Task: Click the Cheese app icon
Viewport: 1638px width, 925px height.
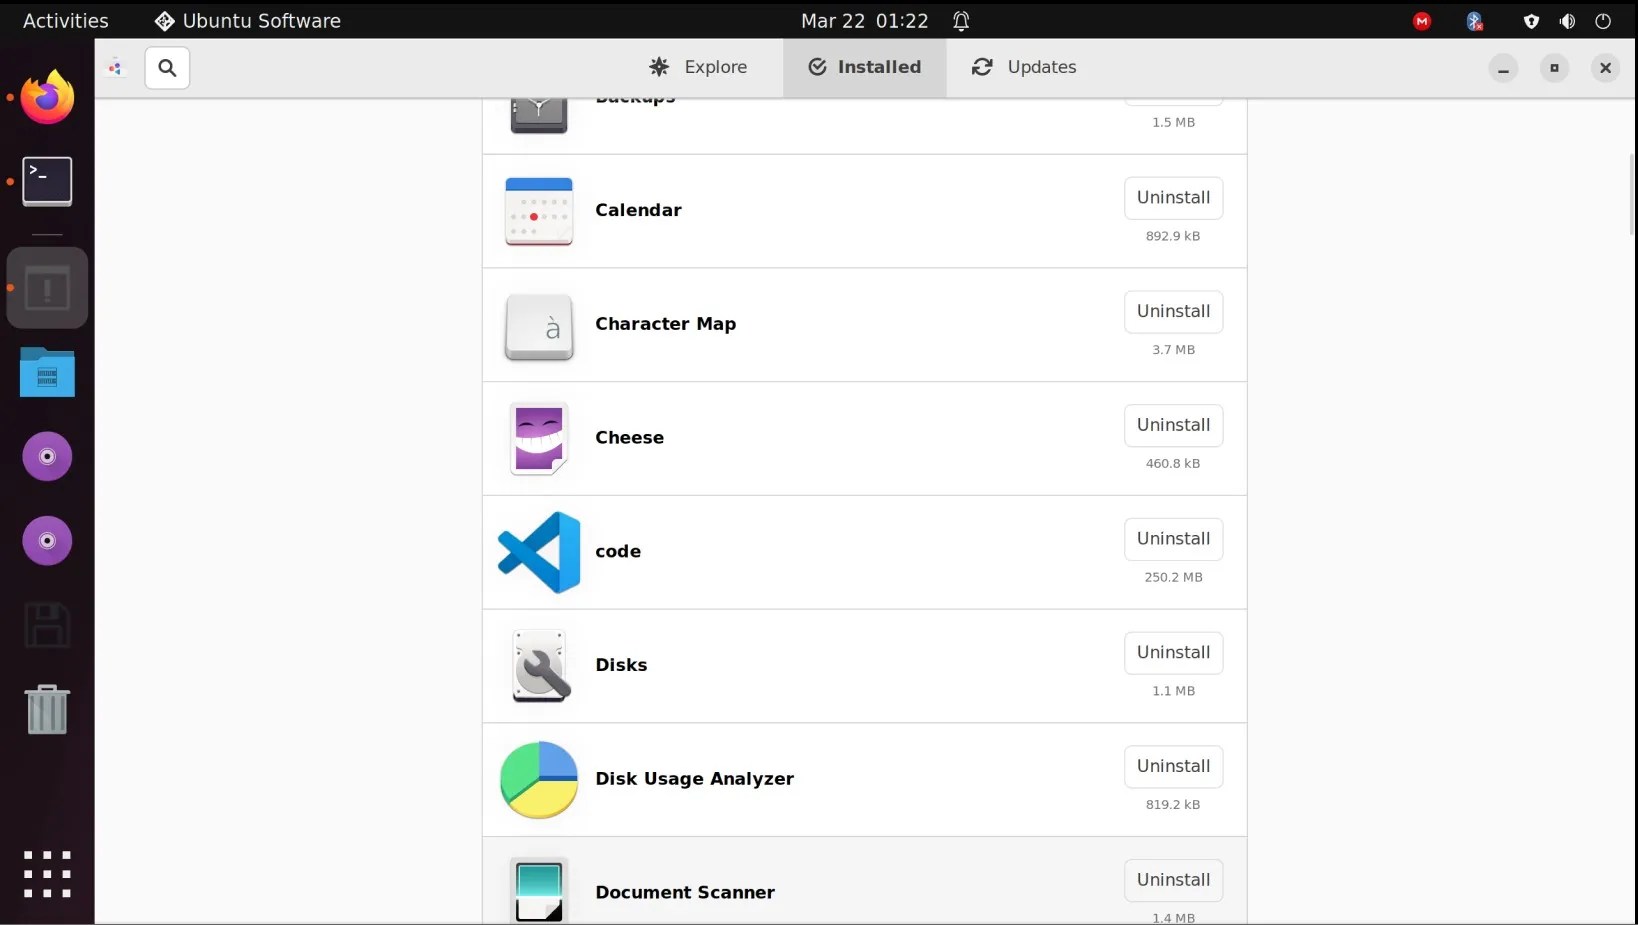Action: point(539,438)
